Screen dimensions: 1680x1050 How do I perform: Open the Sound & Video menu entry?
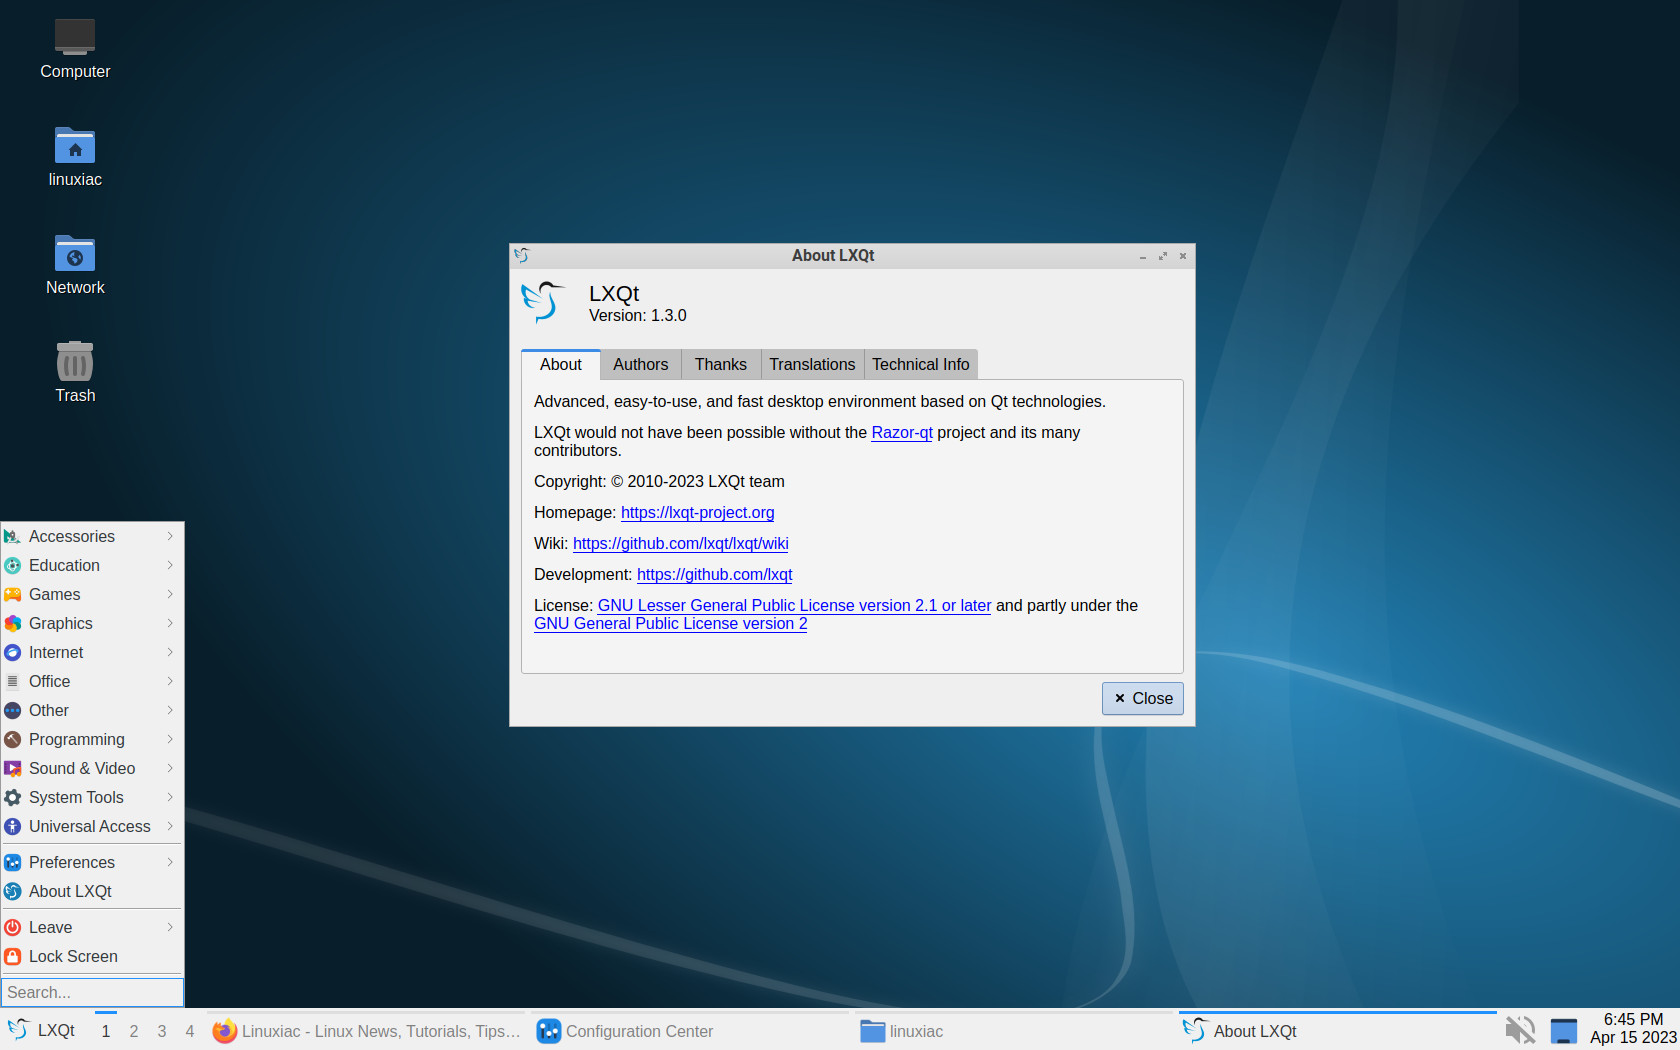click(92, 769)
